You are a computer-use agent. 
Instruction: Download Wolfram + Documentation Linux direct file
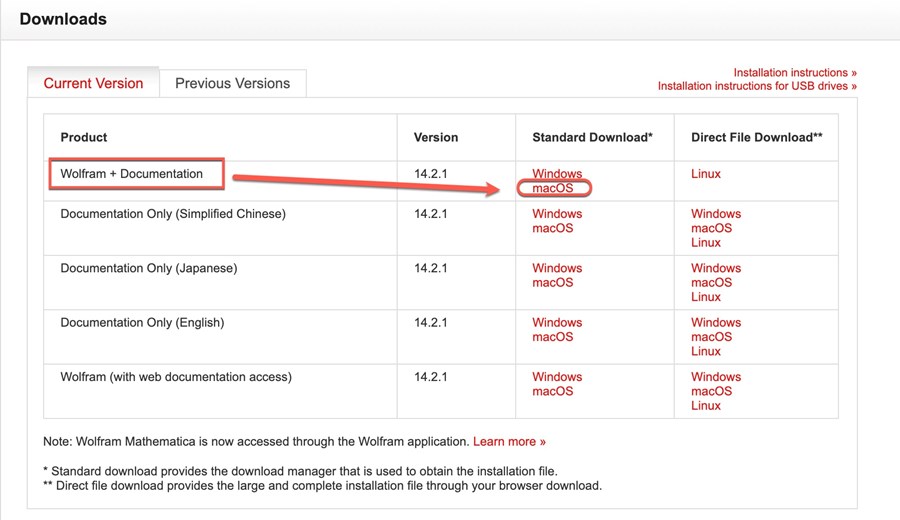[705, 173]
